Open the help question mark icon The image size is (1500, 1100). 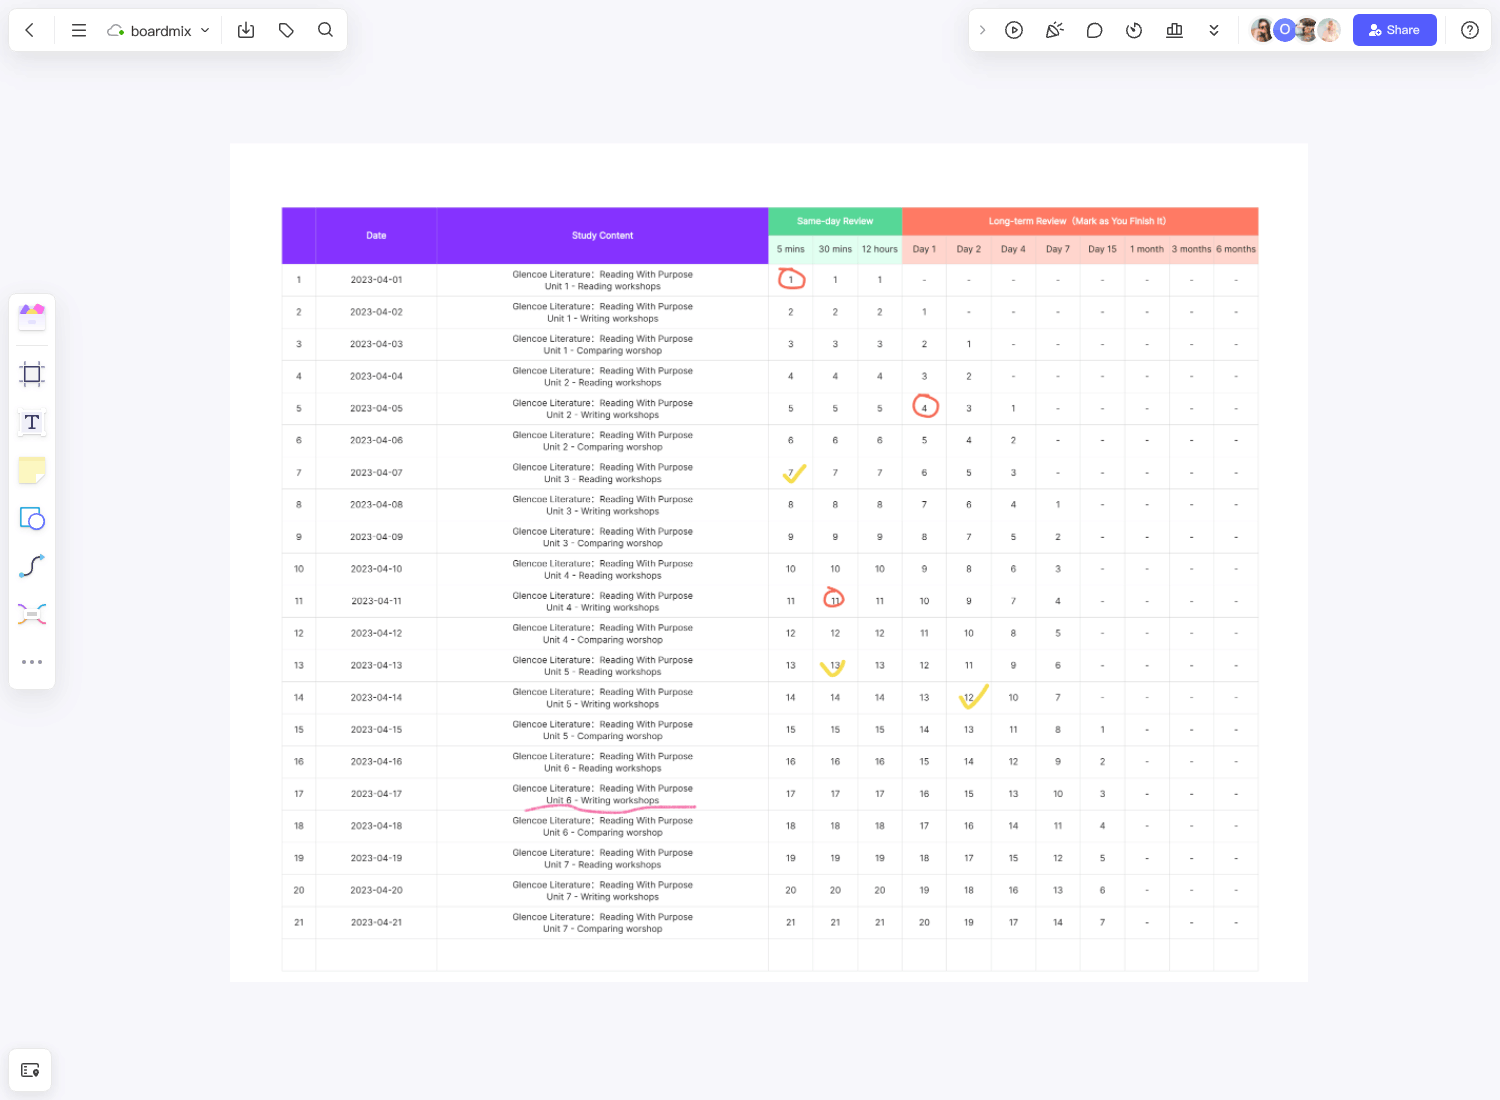click(x=1470, y=30)
